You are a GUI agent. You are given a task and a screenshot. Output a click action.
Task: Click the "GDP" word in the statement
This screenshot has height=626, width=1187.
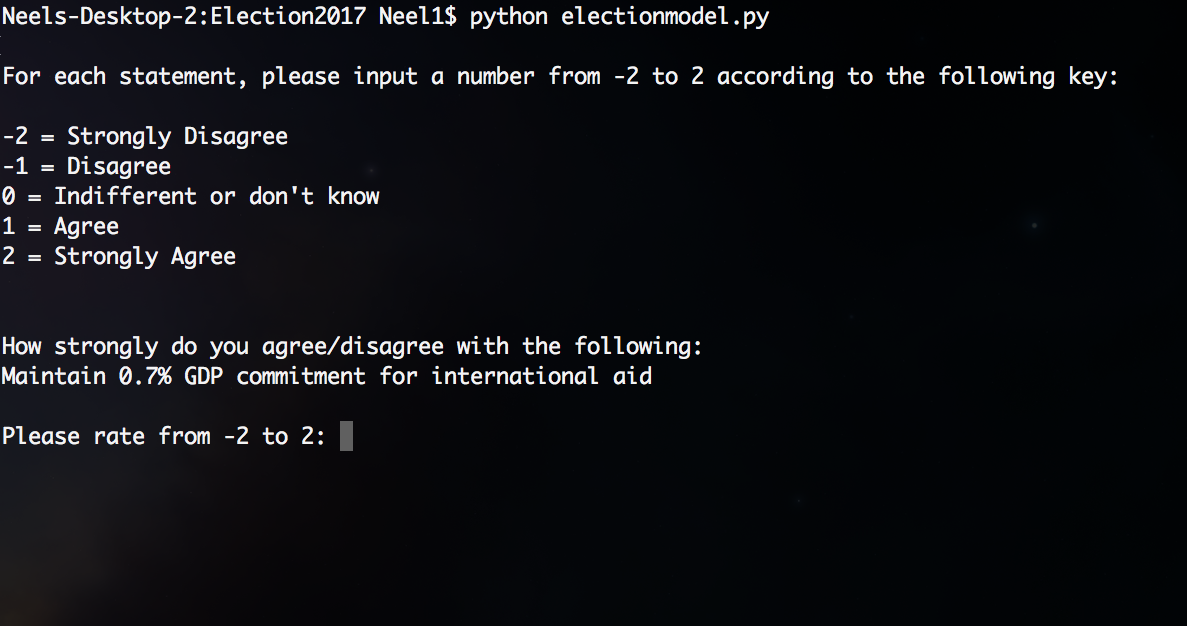tap(203, 377)
